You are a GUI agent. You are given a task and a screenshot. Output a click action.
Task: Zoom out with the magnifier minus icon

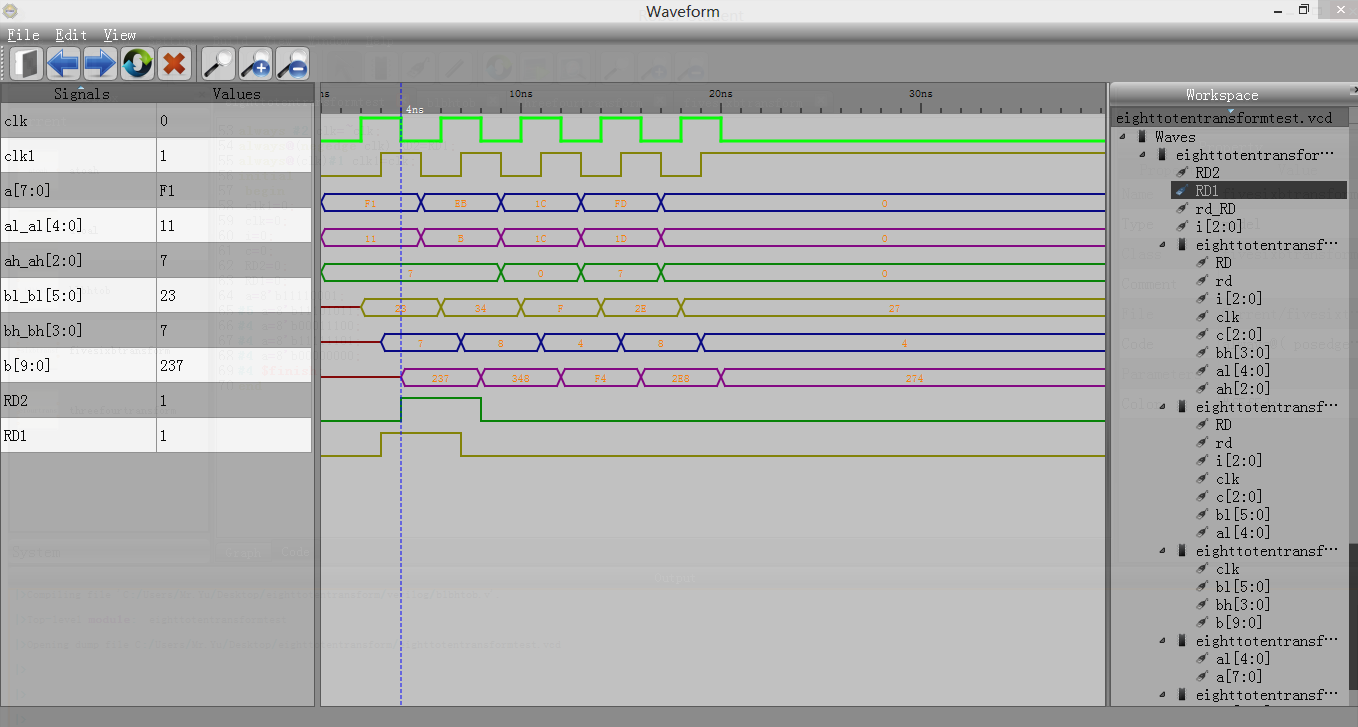292,64
